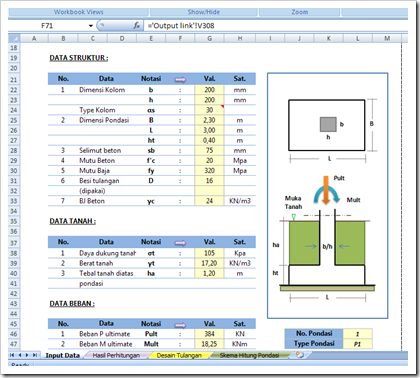Click the DATA TANAH heading

point(73,221)
